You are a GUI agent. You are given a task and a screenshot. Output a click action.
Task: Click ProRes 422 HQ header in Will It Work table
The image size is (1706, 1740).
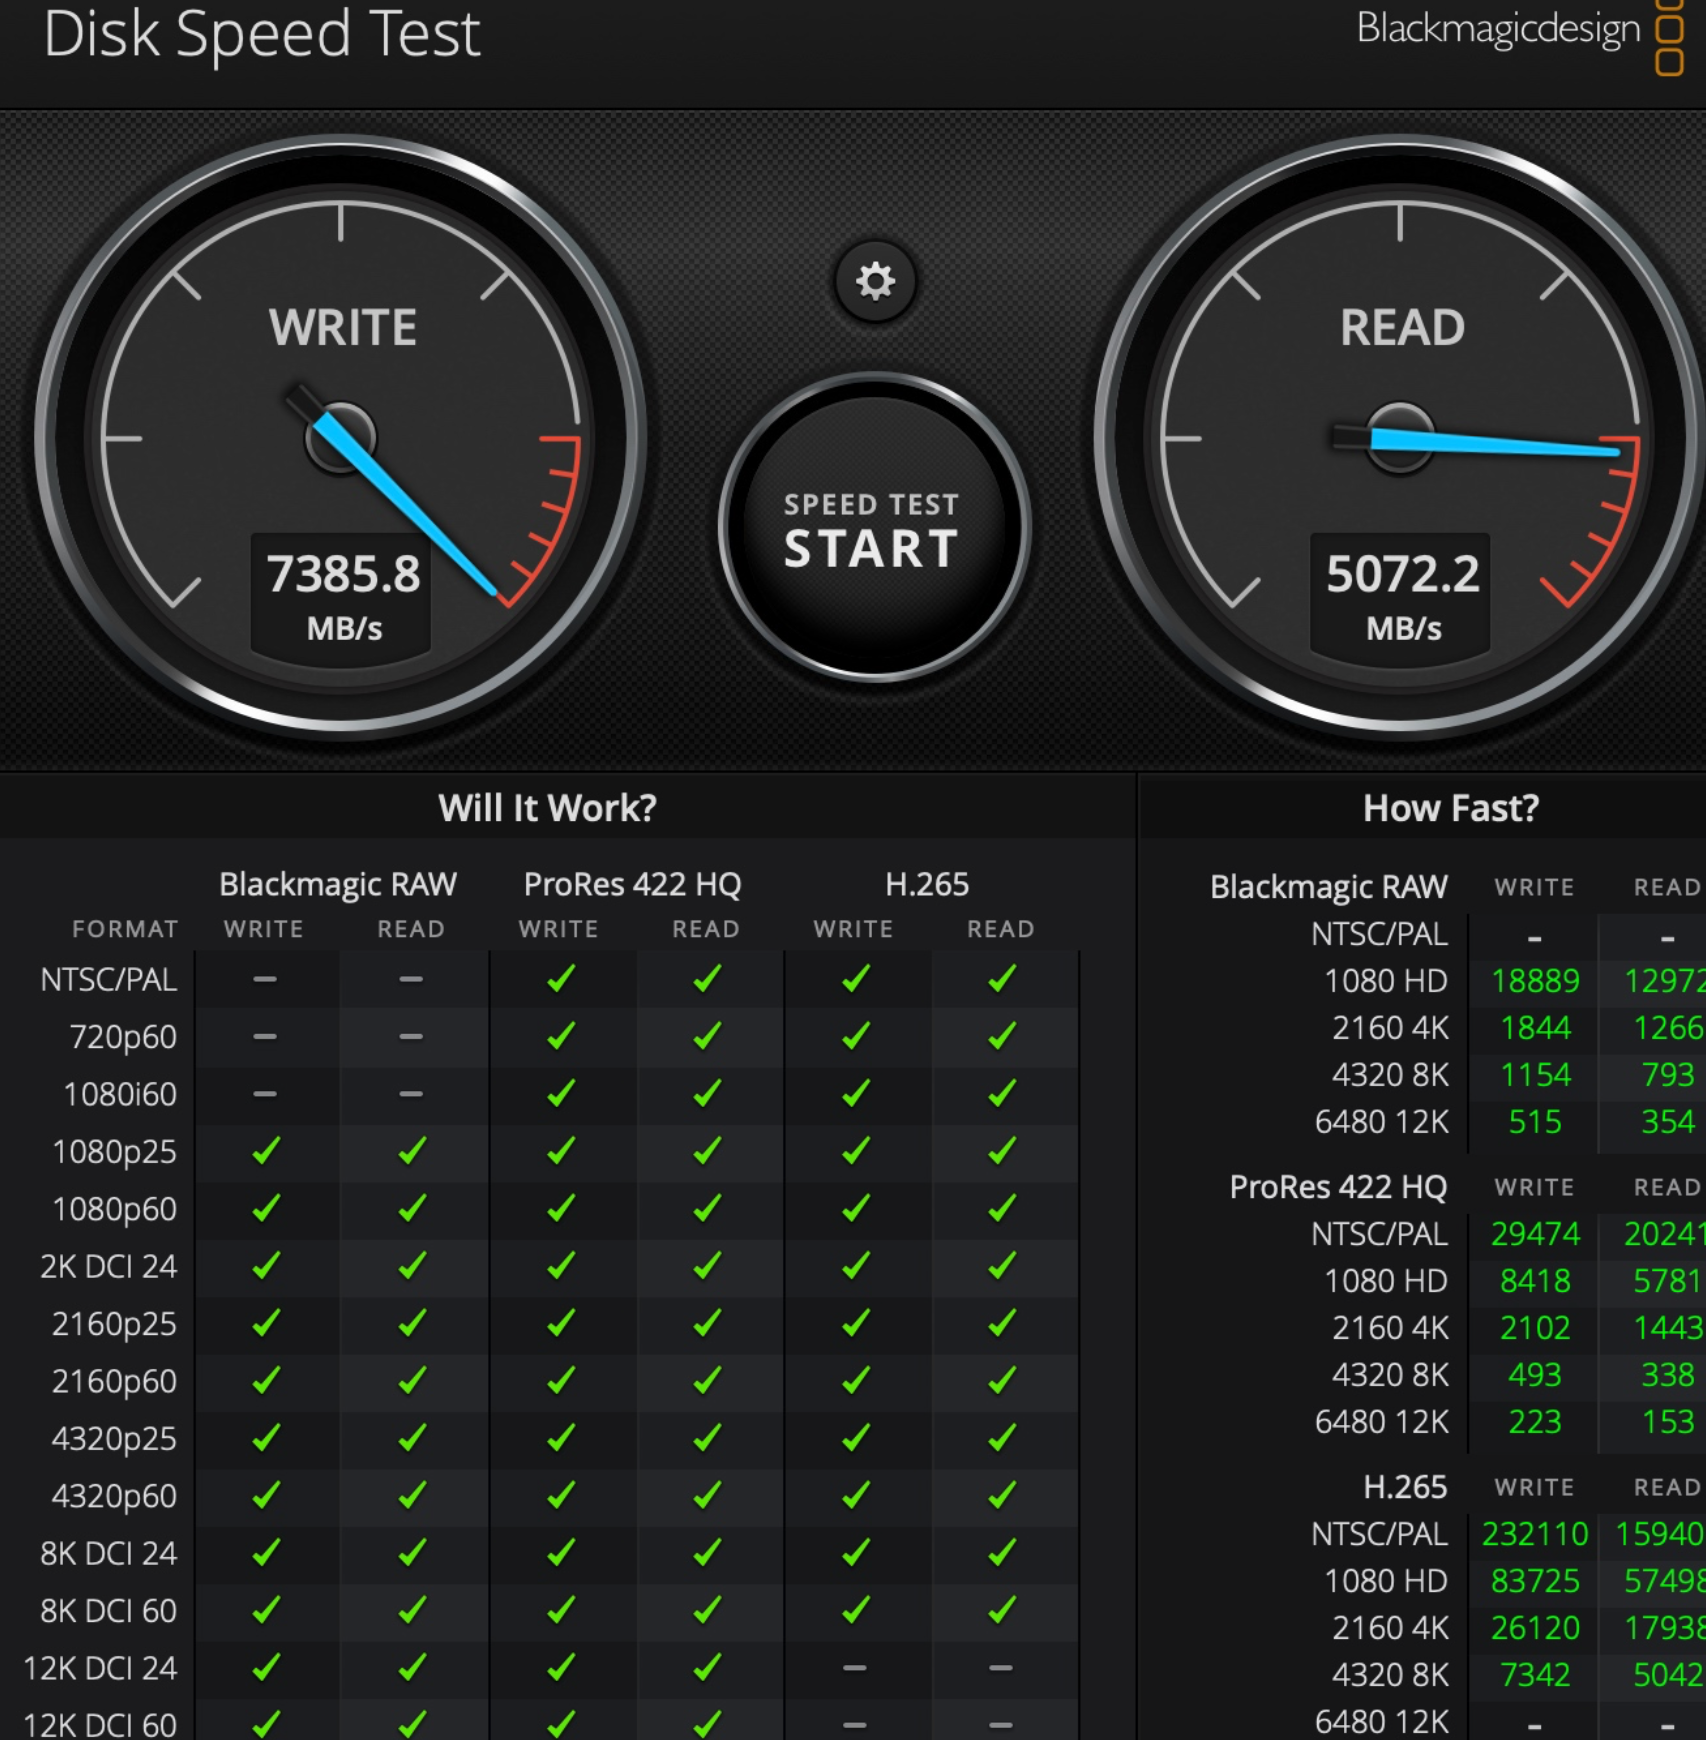[x=633, y=884]
